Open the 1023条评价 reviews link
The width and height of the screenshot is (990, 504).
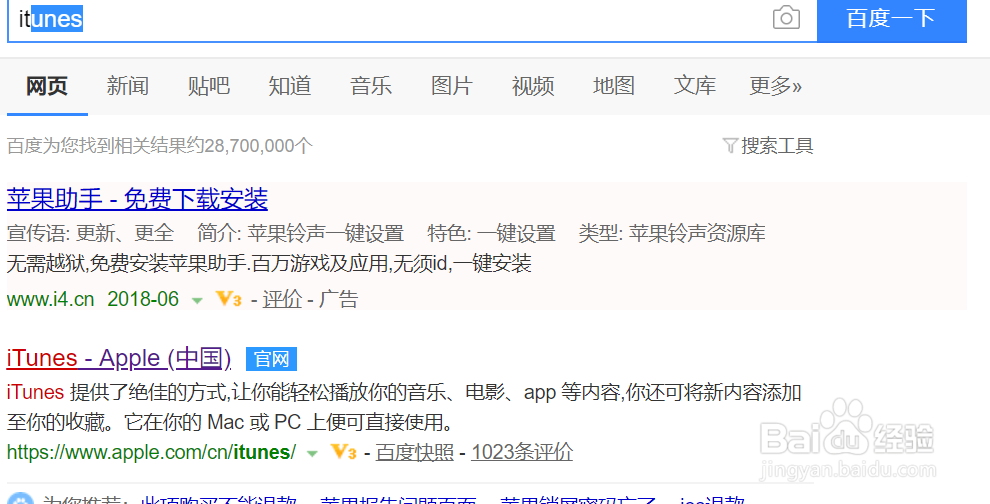522,452
